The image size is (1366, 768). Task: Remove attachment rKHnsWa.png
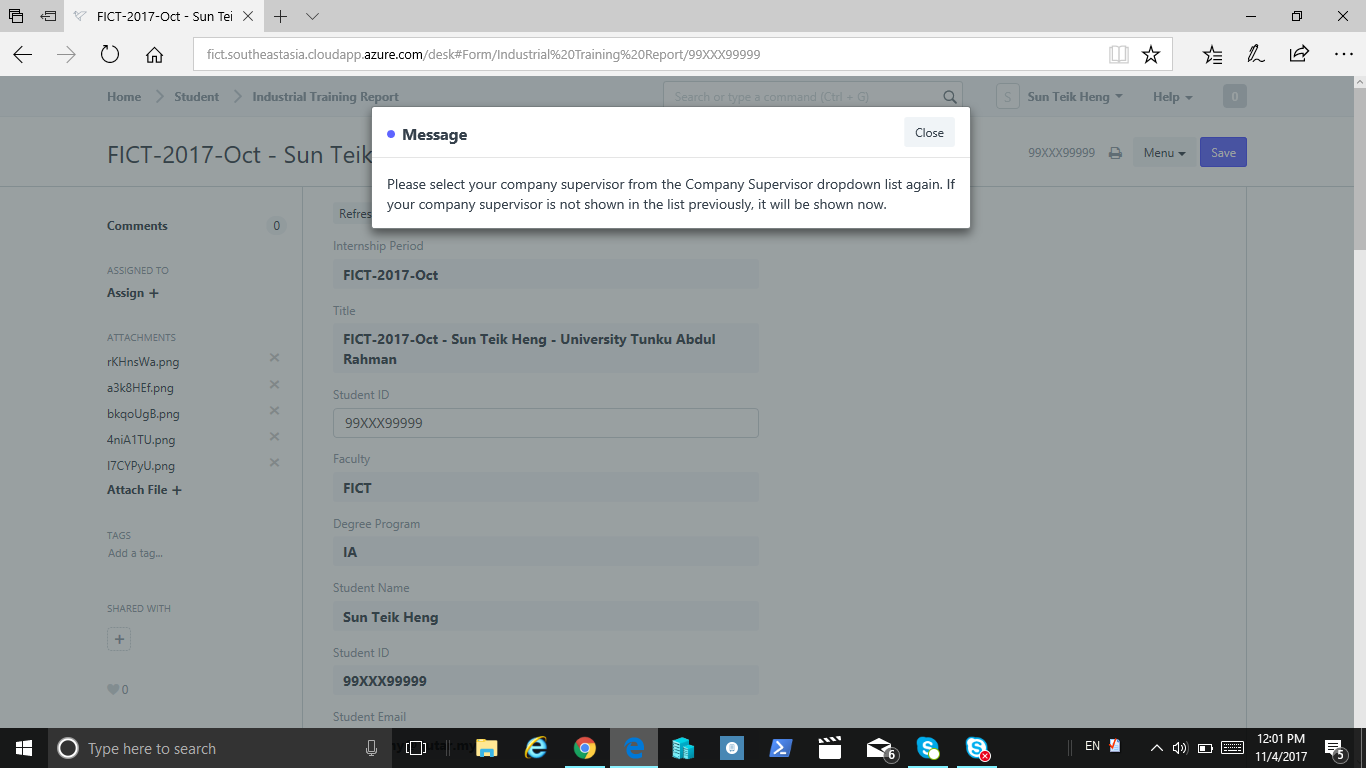[275, 358]
